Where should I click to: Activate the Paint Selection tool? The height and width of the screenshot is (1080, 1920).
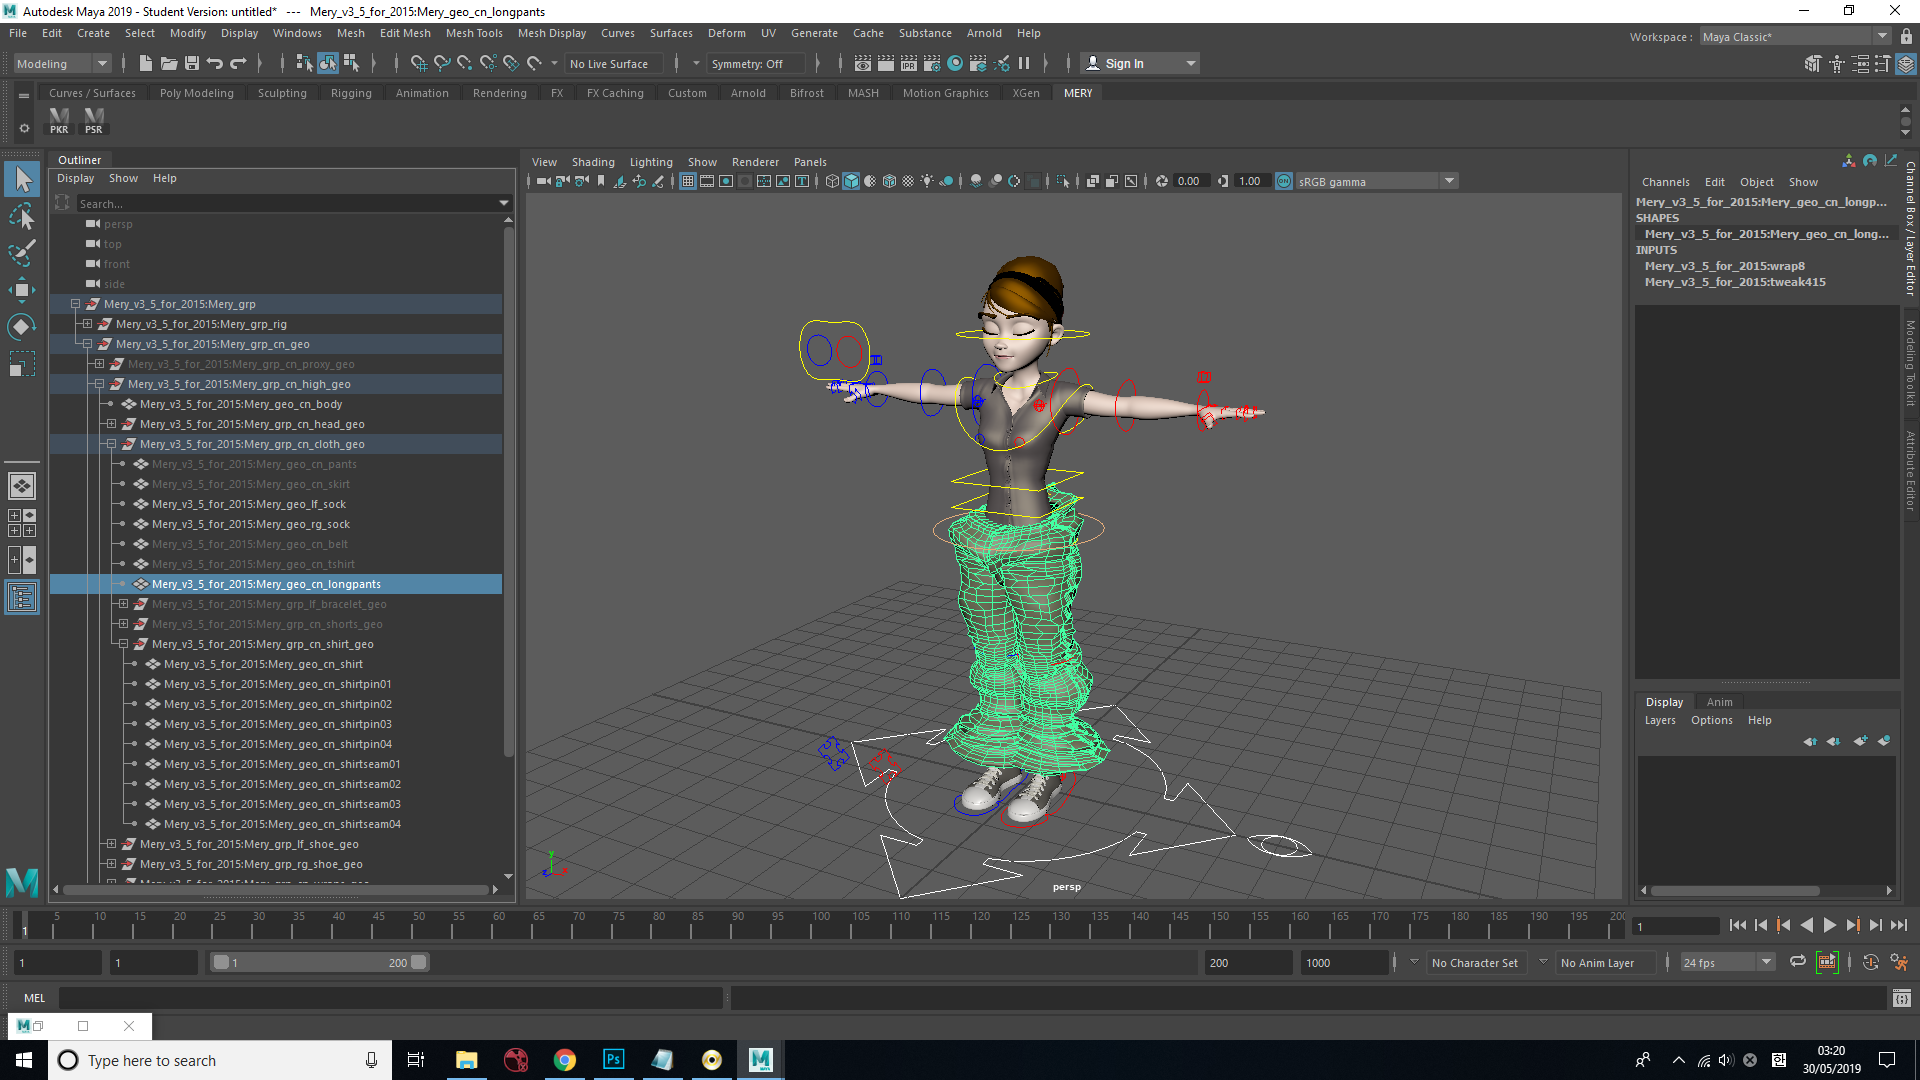[x=22, y=253]
